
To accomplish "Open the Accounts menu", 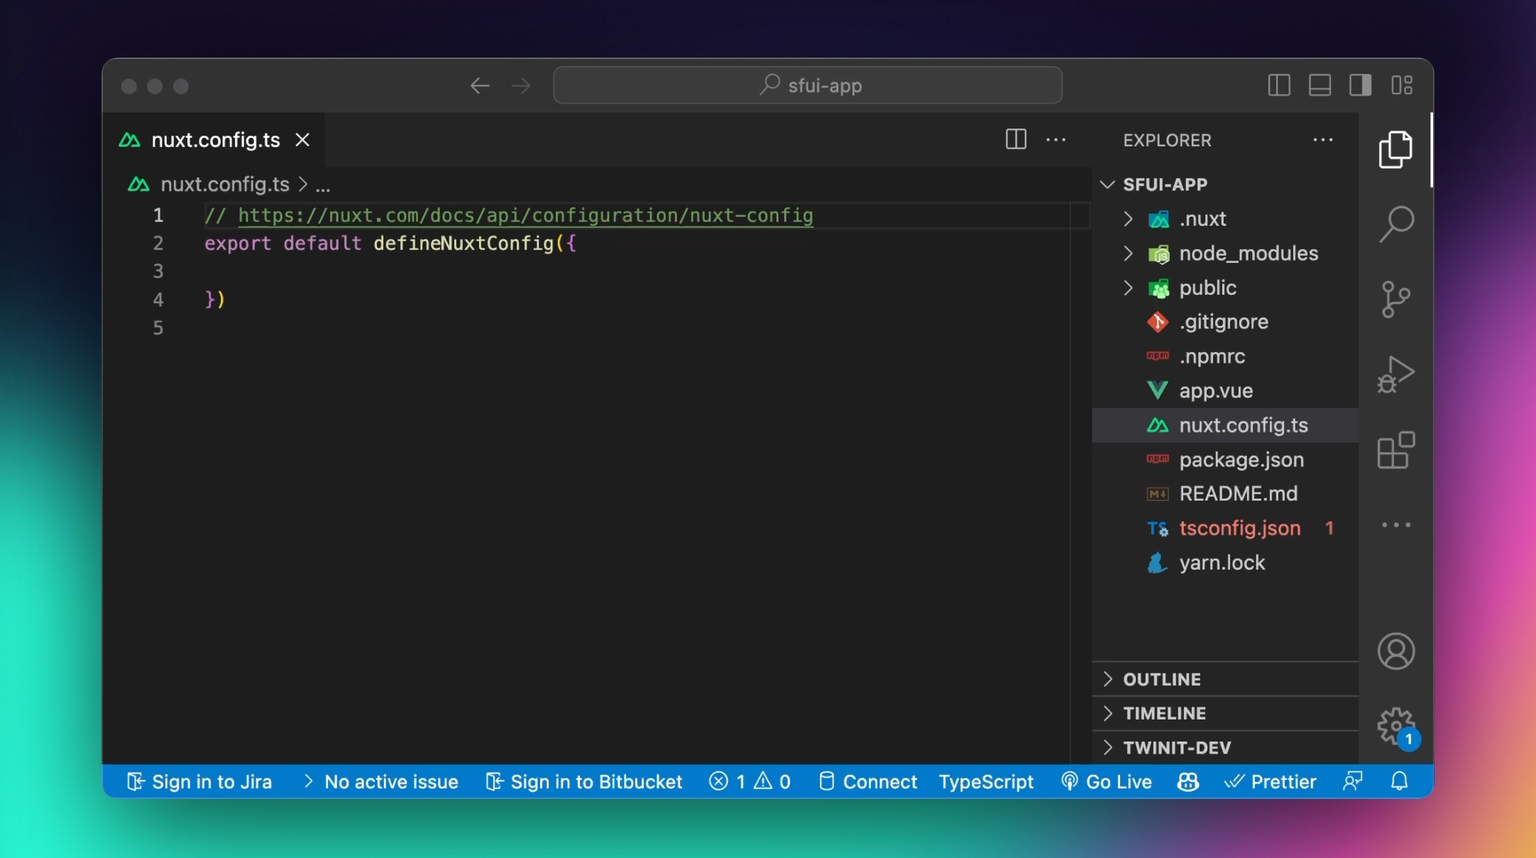I will (1395, 651).
